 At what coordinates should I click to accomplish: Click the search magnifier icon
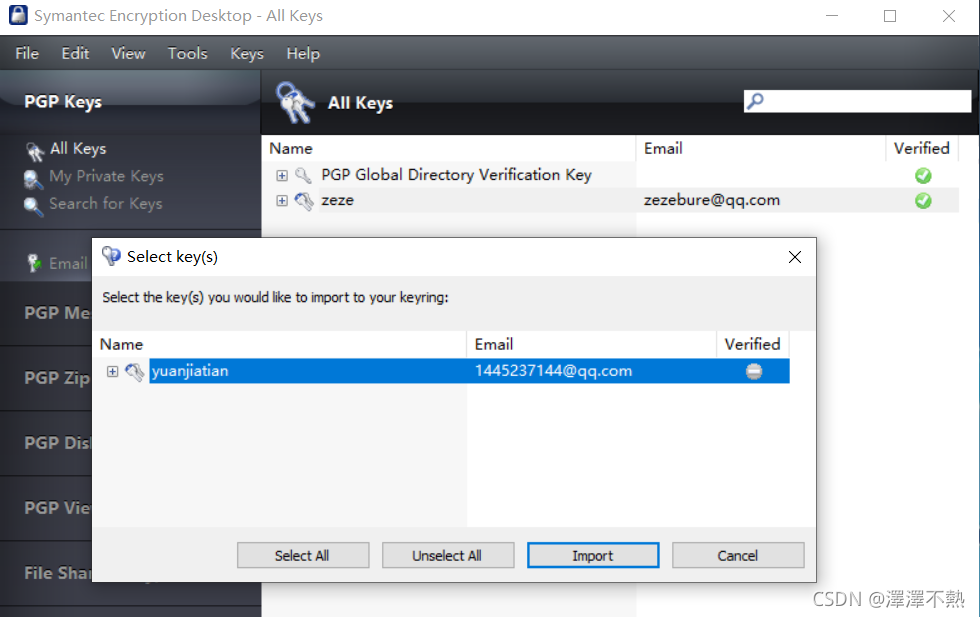755,101
